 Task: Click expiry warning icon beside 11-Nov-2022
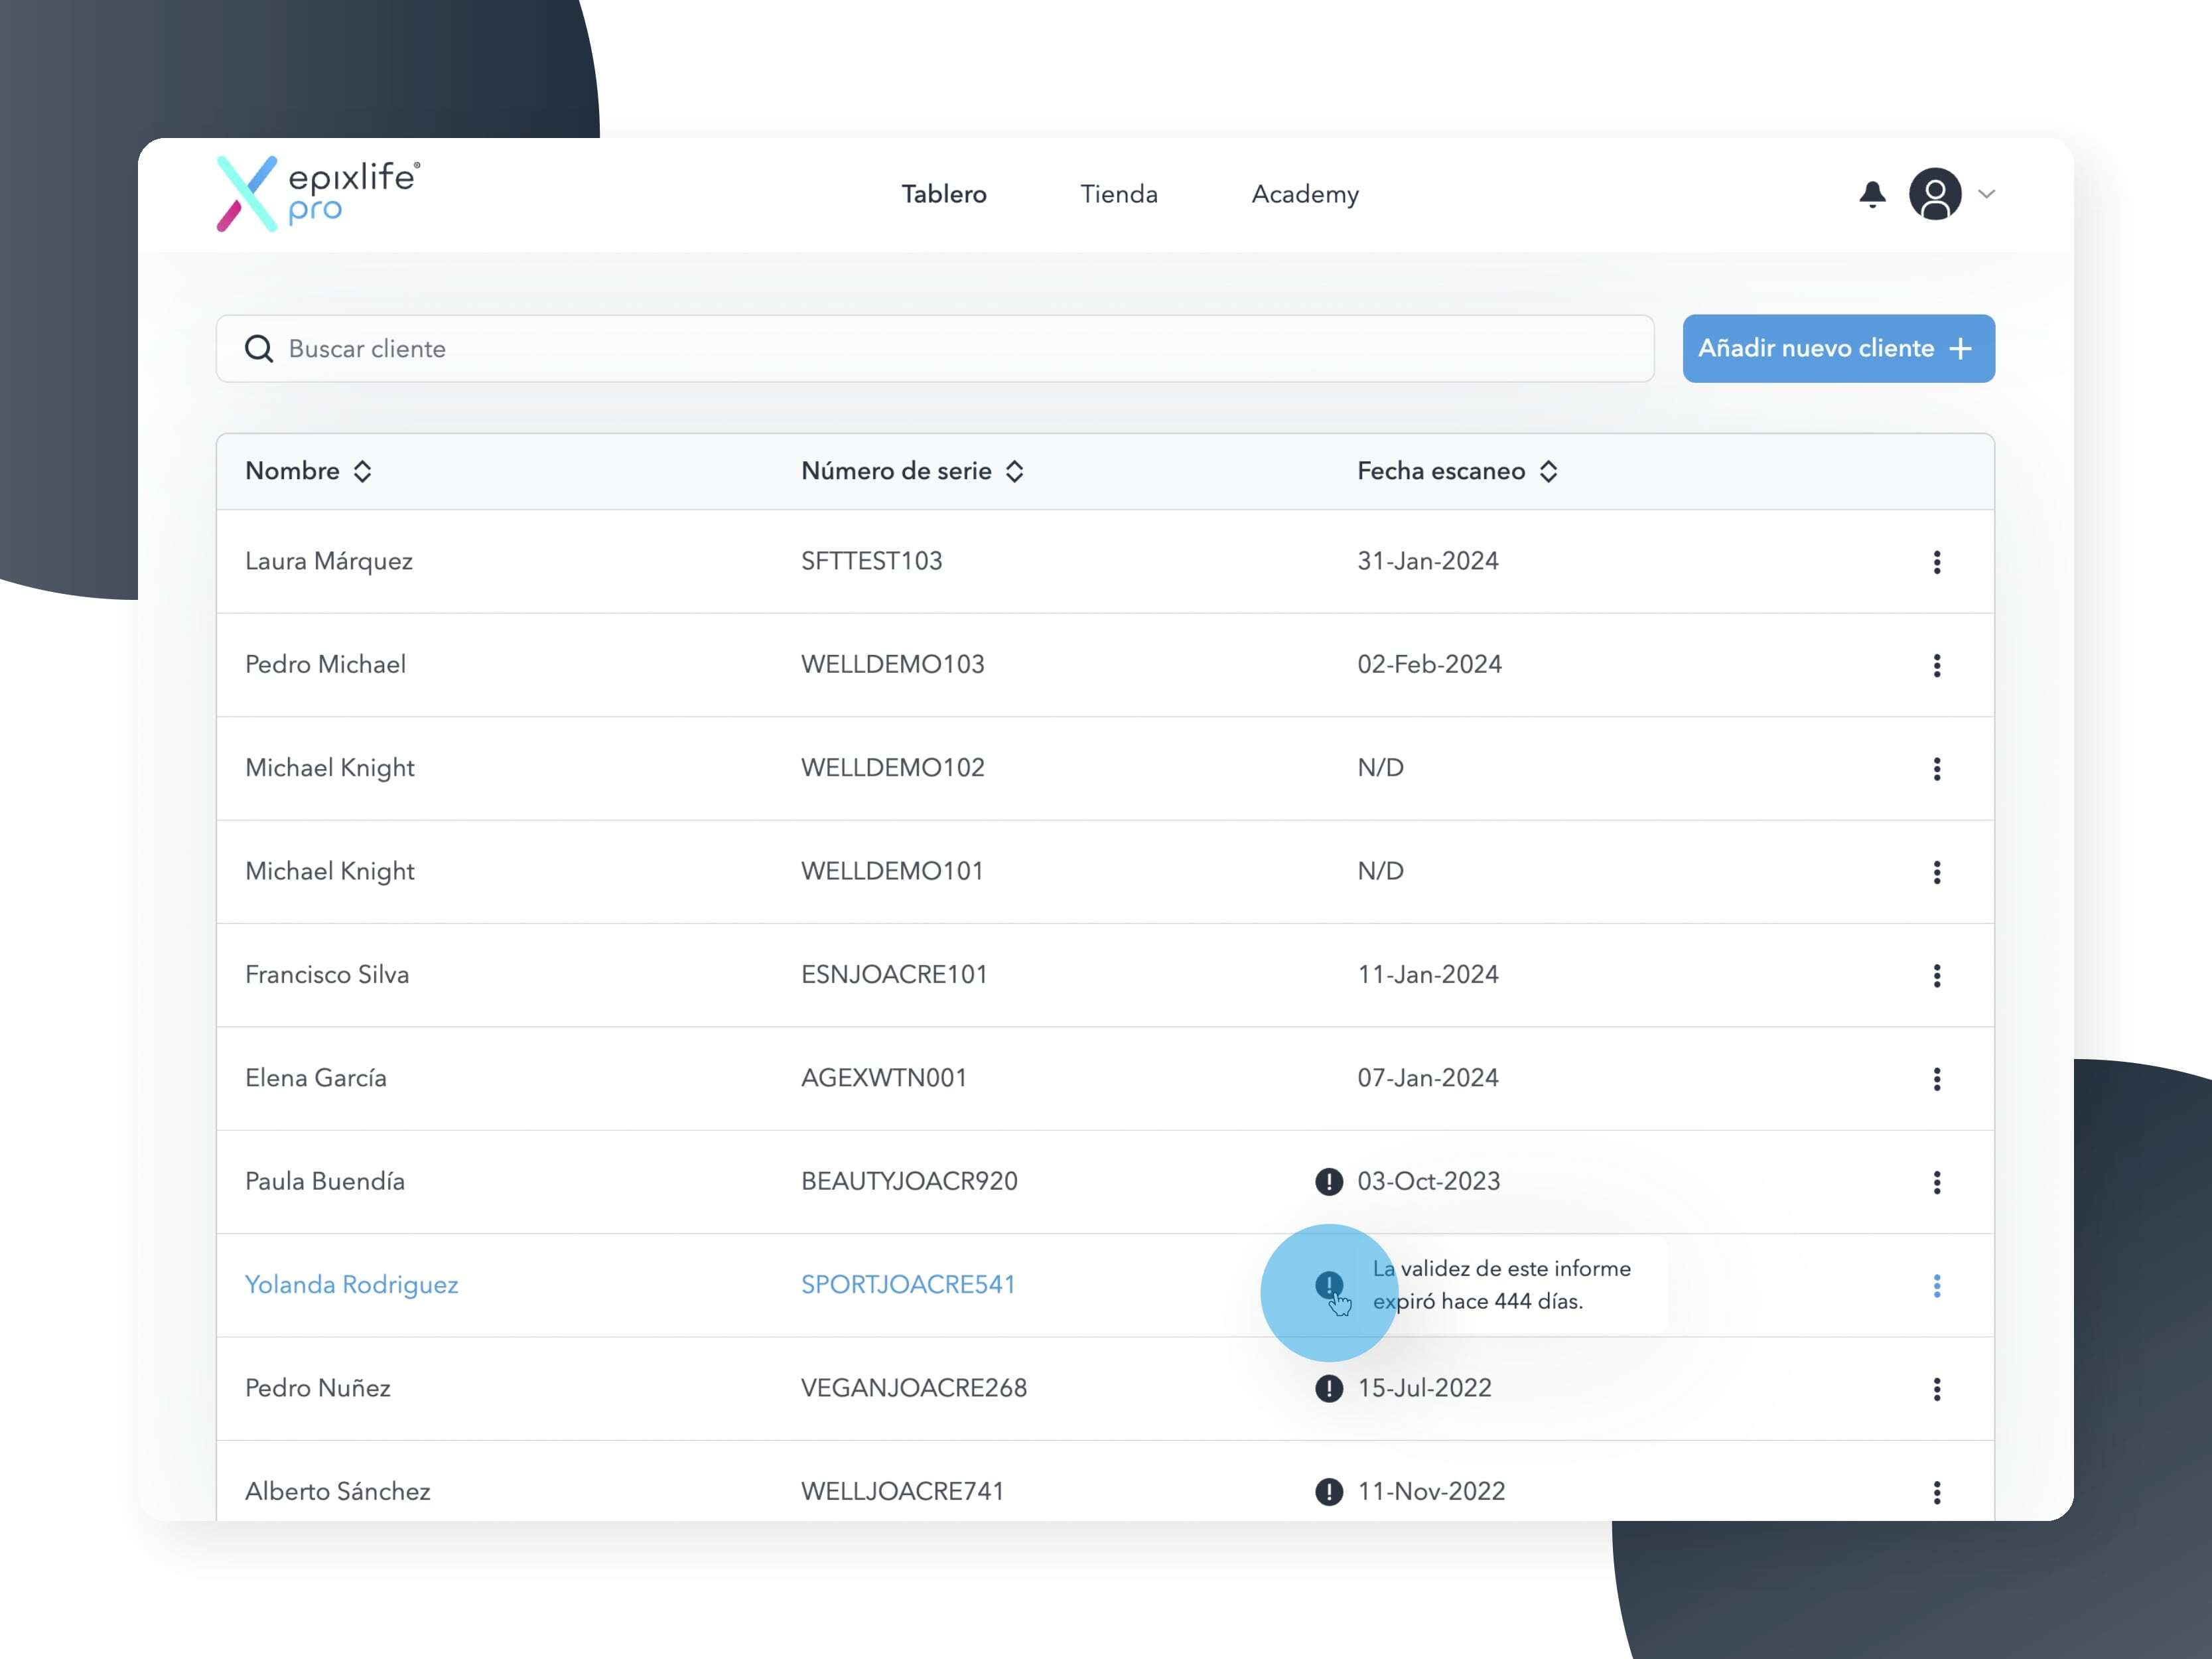1329,1492
